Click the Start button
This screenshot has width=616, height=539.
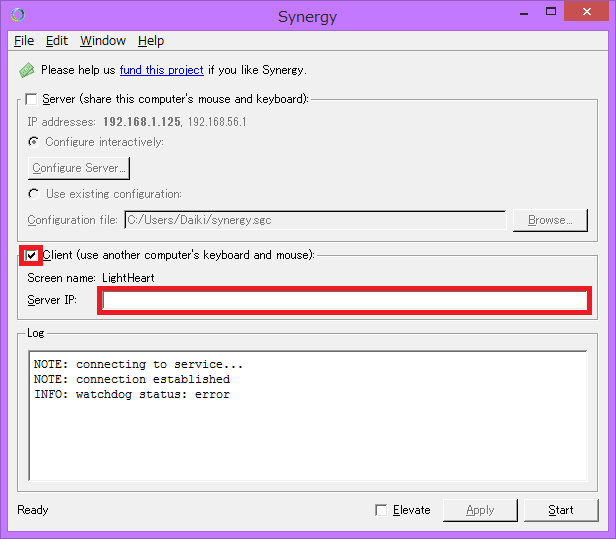(x=561, y=510)
